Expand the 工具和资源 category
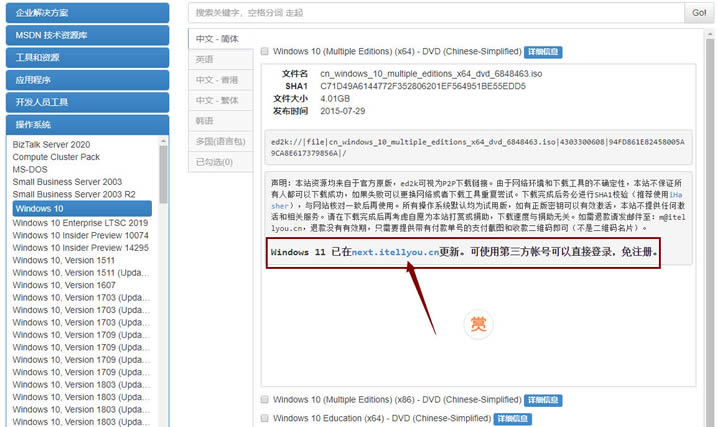717x427 pixels. (87, 58)
